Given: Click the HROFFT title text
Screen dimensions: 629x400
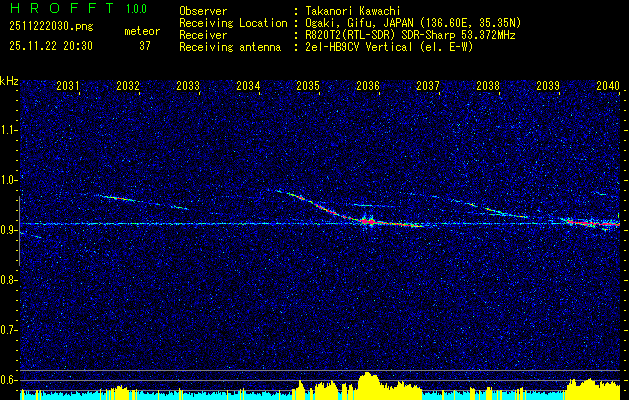Looking at the screenshot, I should 63,8.
